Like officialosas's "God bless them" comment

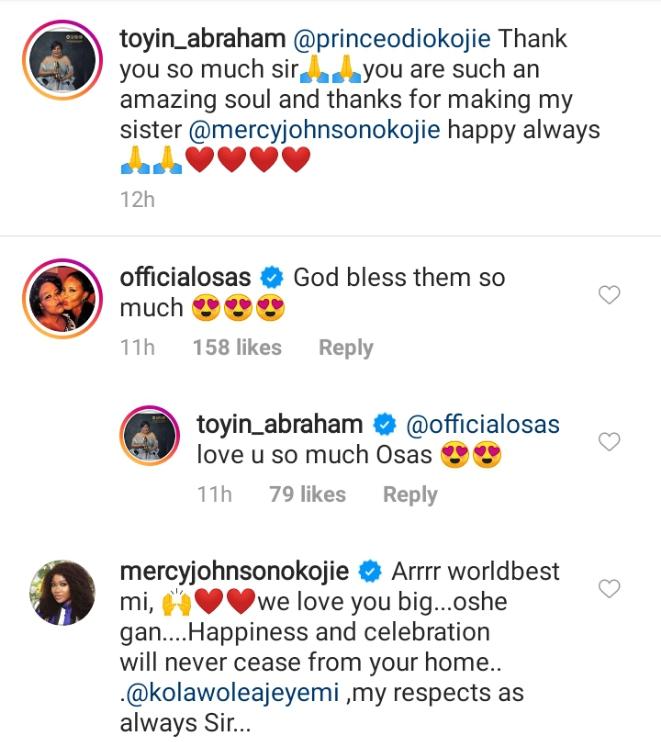(609, 294)
